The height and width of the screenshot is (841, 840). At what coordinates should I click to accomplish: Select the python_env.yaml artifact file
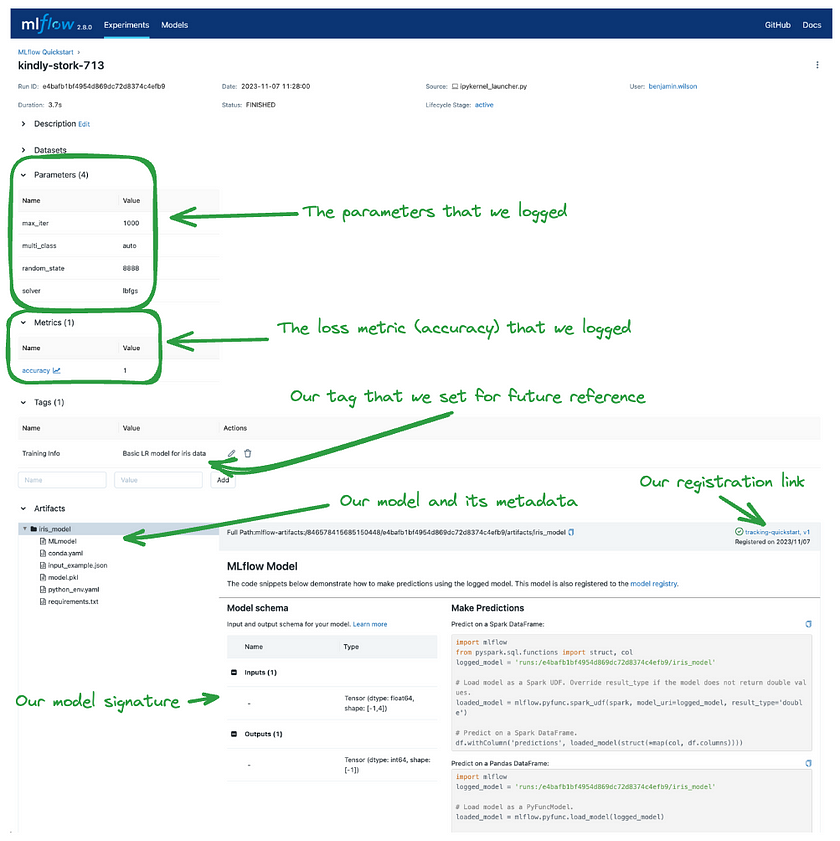(73, 589)
